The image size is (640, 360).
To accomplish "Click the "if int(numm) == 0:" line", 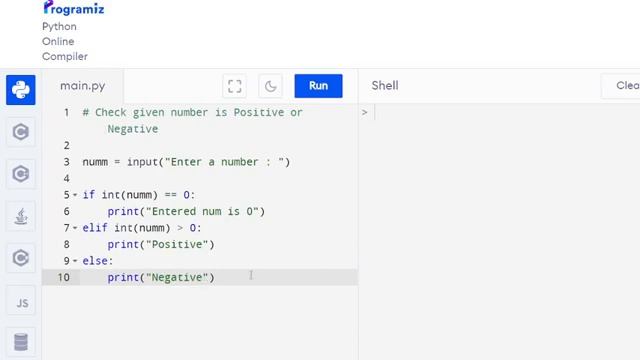I will point(139,195).
